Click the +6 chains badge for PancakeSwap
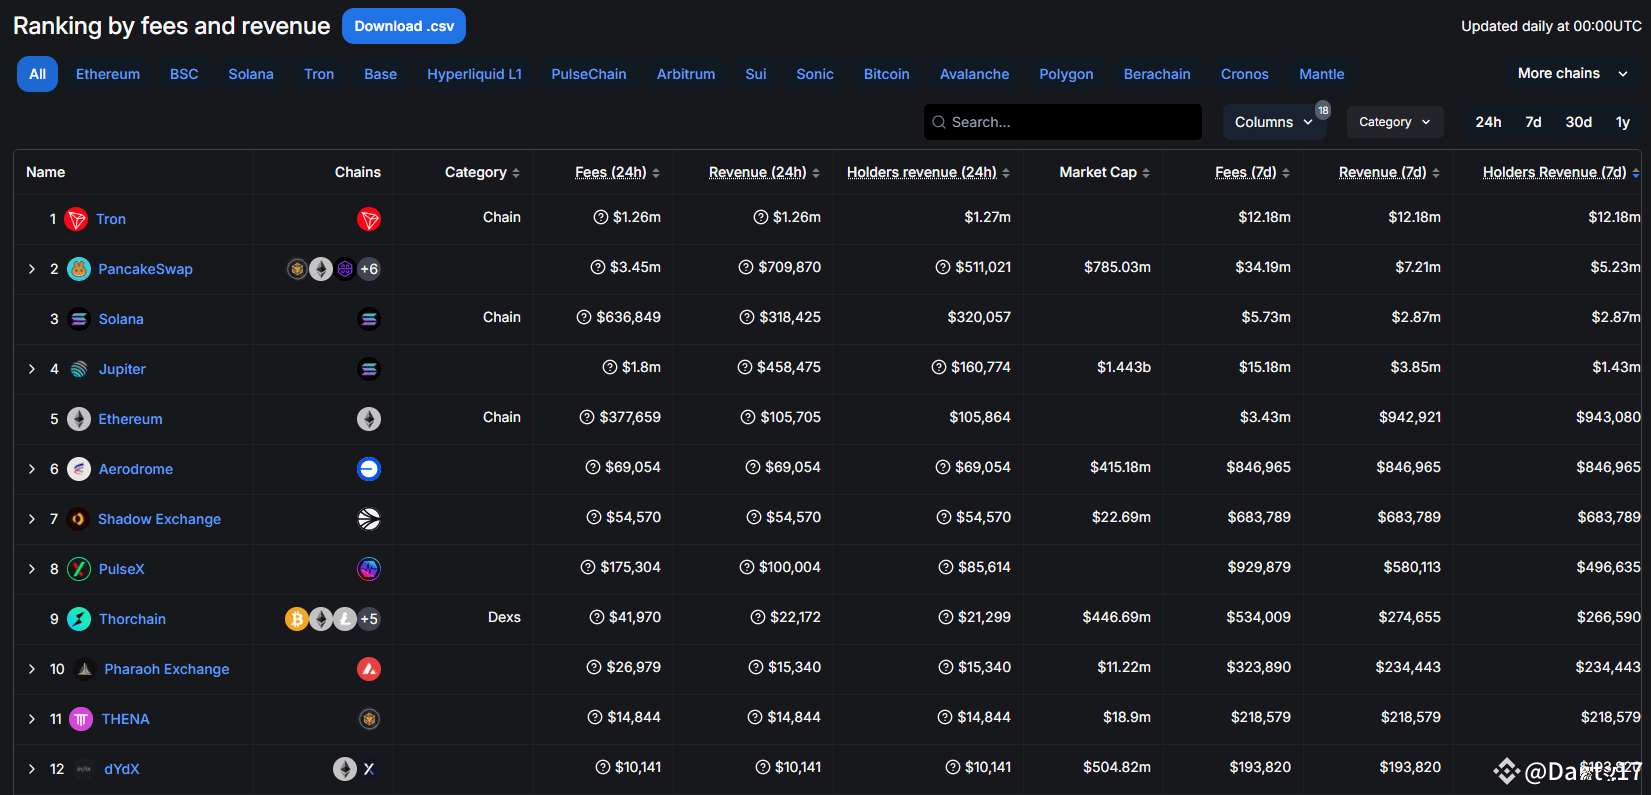Image resolution: width=1651 pixels, height=795 pixels. tap(369, 269)
